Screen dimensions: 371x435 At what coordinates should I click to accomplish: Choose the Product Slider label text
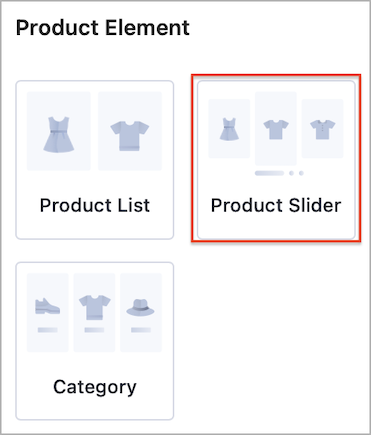click(x=276, y=205)
